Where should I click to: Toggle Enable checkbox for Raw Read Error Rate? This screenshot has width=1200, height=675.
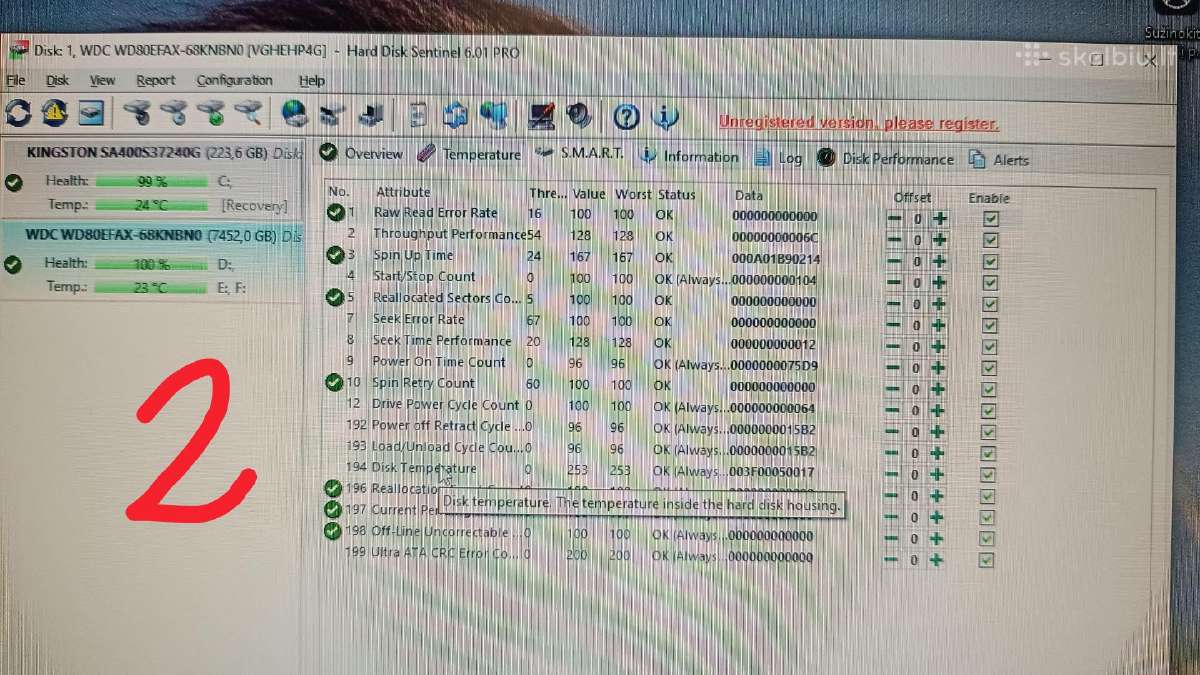(990, 218)
